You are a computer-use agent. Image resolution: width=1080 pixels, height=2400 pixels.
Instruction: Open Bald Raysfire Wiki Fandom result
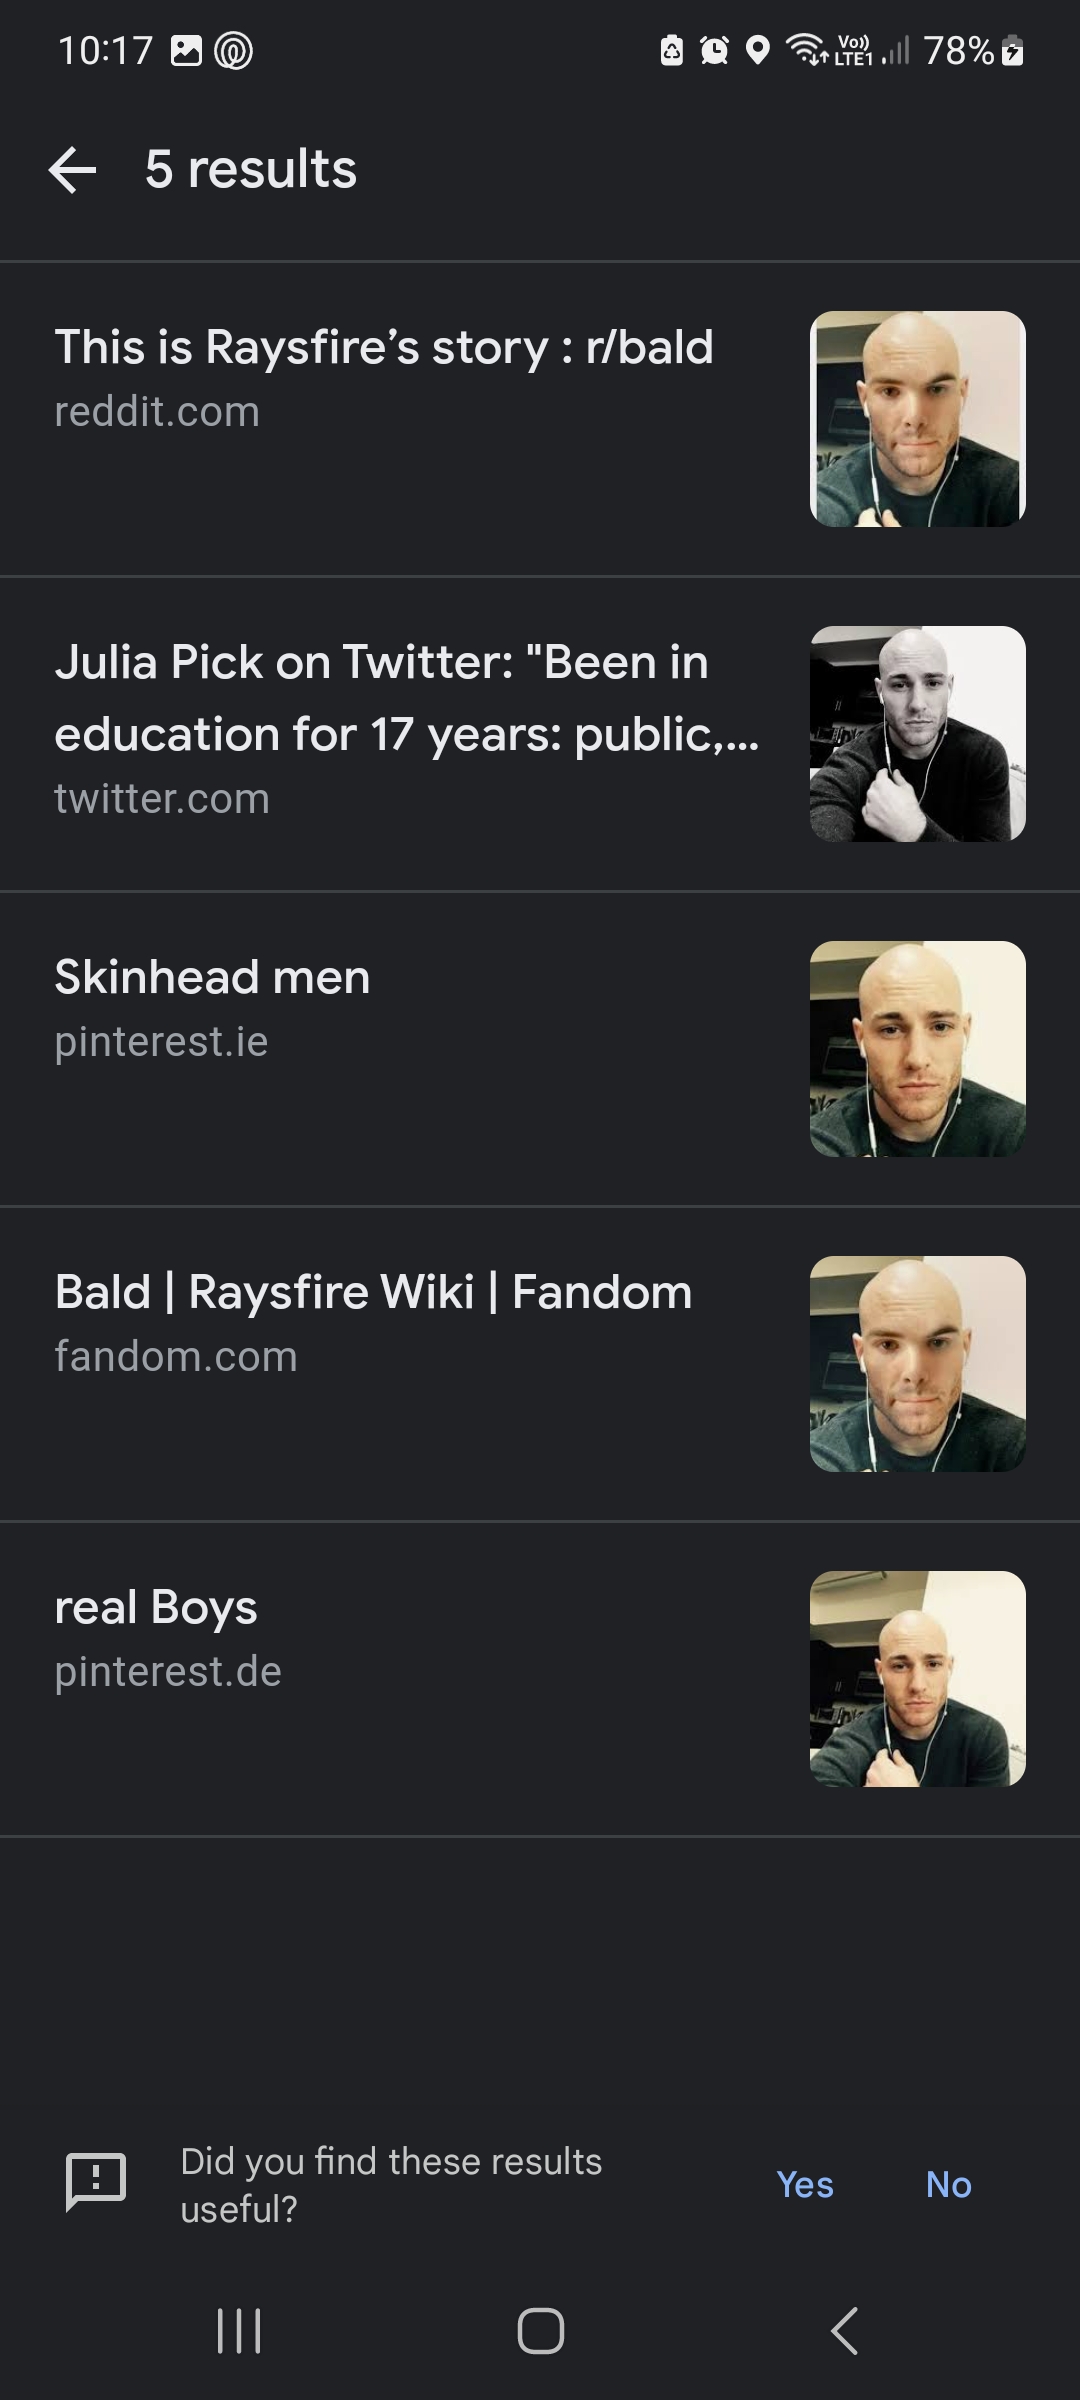(540, 1364)
